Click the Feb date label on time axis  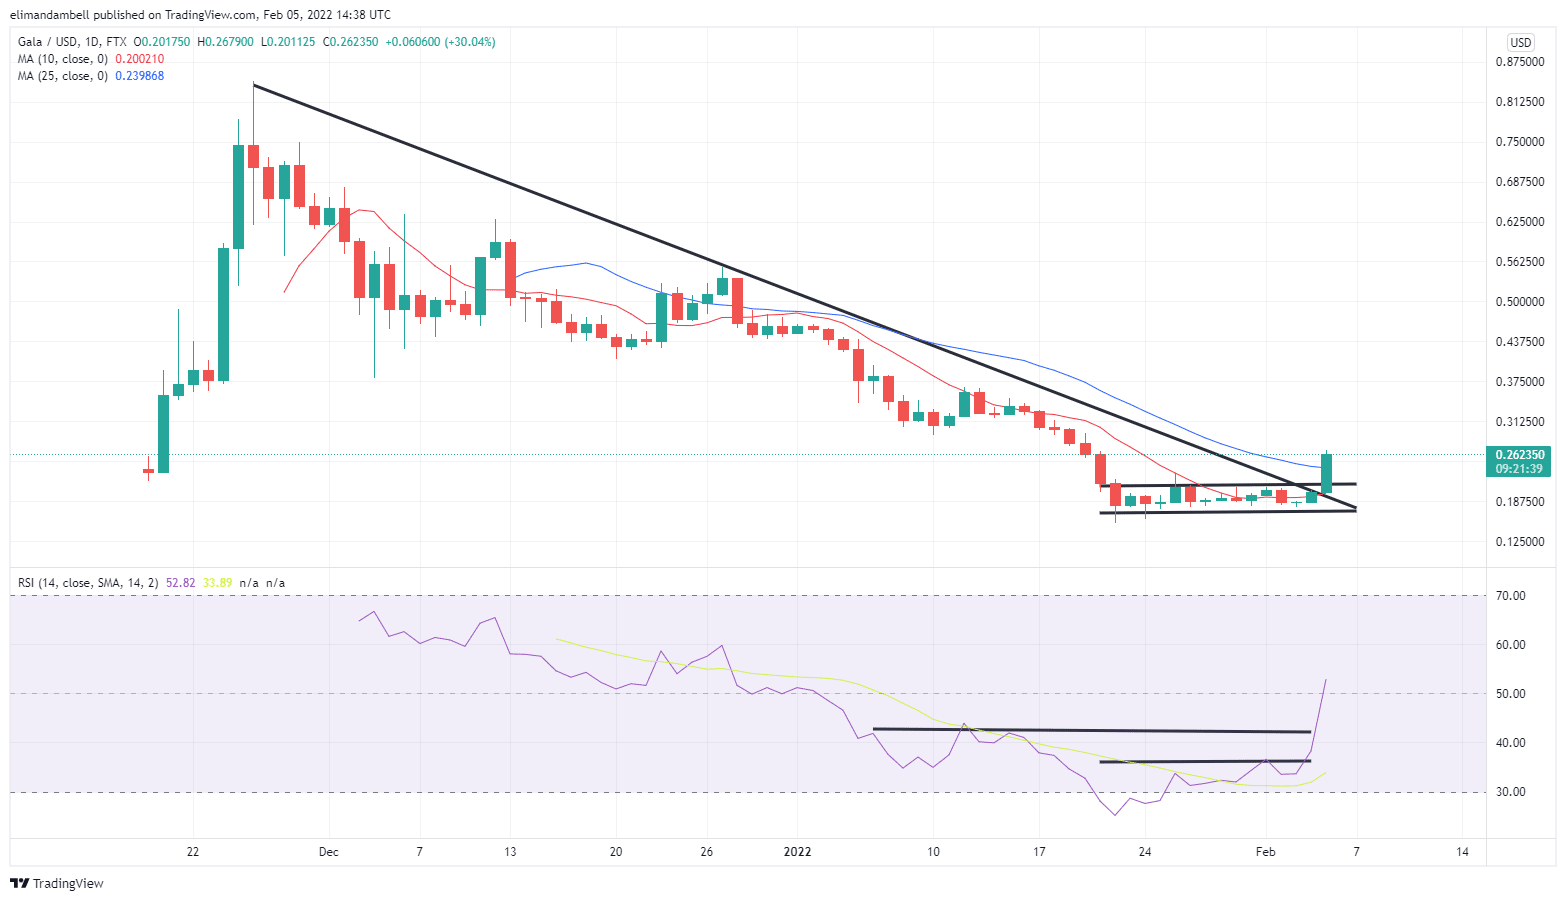[x=1266, y=852]
